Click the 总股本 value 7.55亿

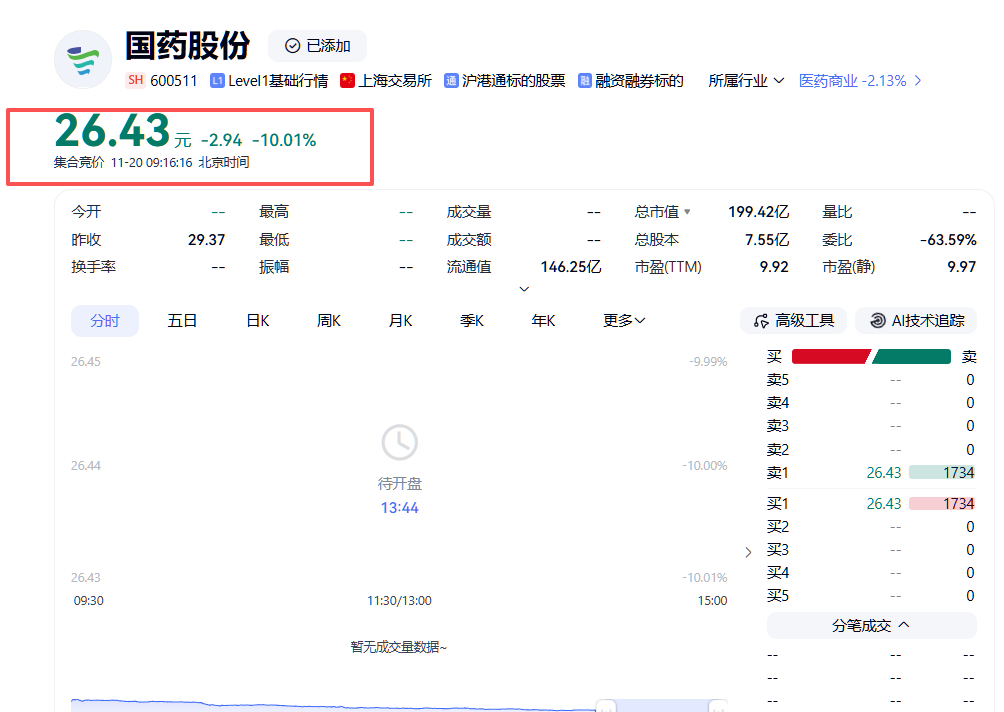[x=766, y=240]
